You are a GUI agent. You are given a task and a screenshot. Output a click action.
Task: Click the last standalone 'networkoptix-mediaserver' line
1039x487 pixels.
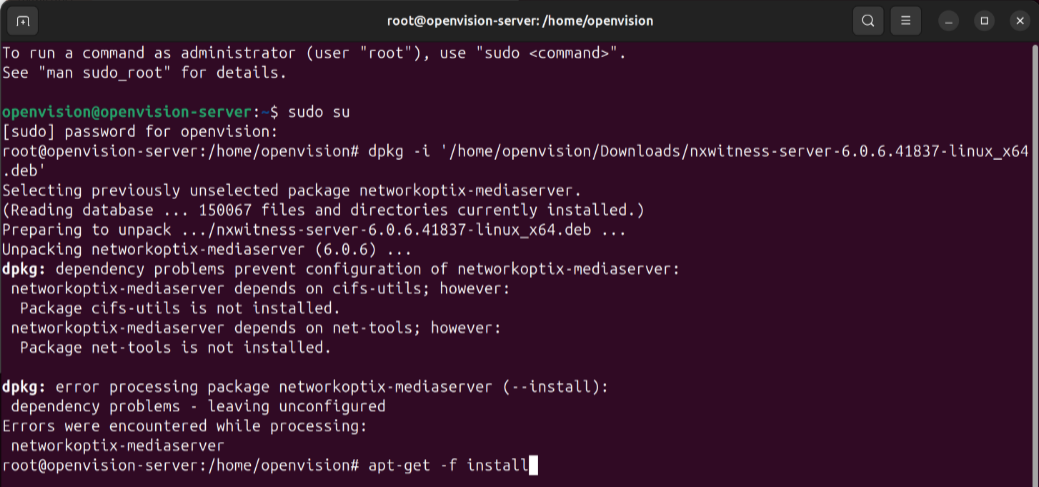tap(117, 446)
